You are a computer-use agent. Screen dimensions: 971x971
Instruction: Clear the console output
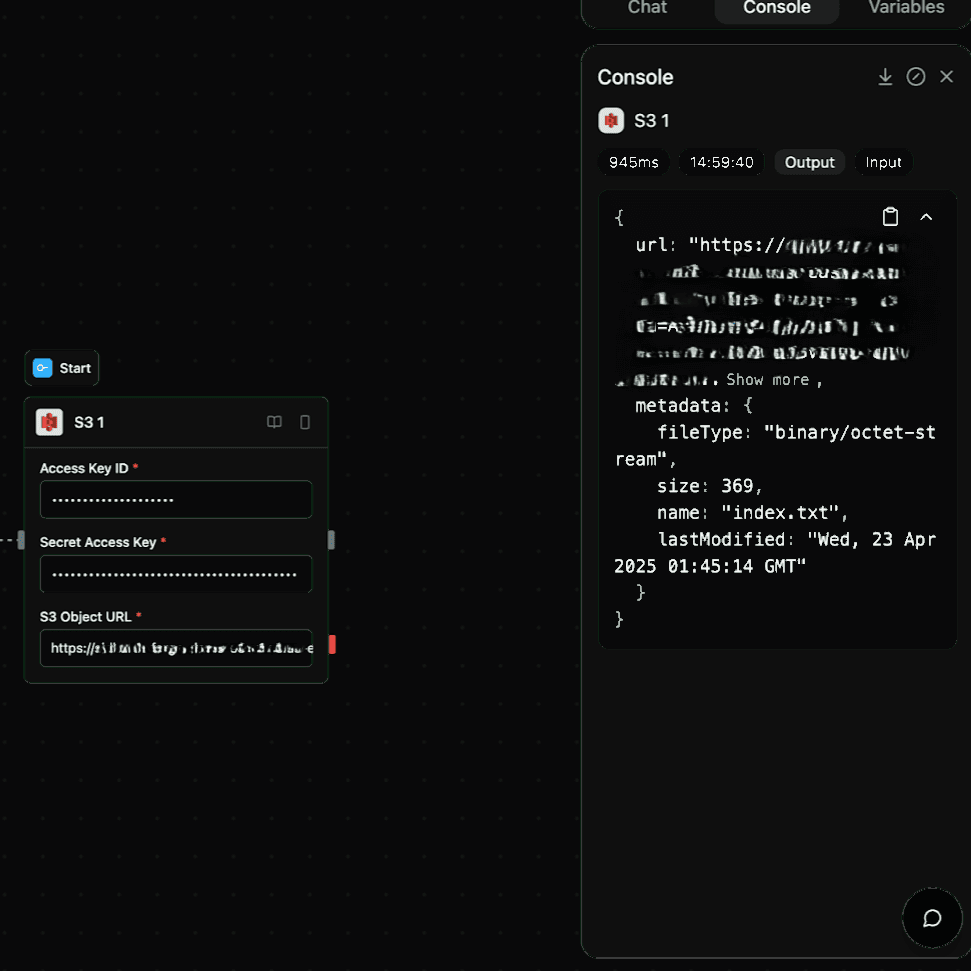(x=916, y=76)
